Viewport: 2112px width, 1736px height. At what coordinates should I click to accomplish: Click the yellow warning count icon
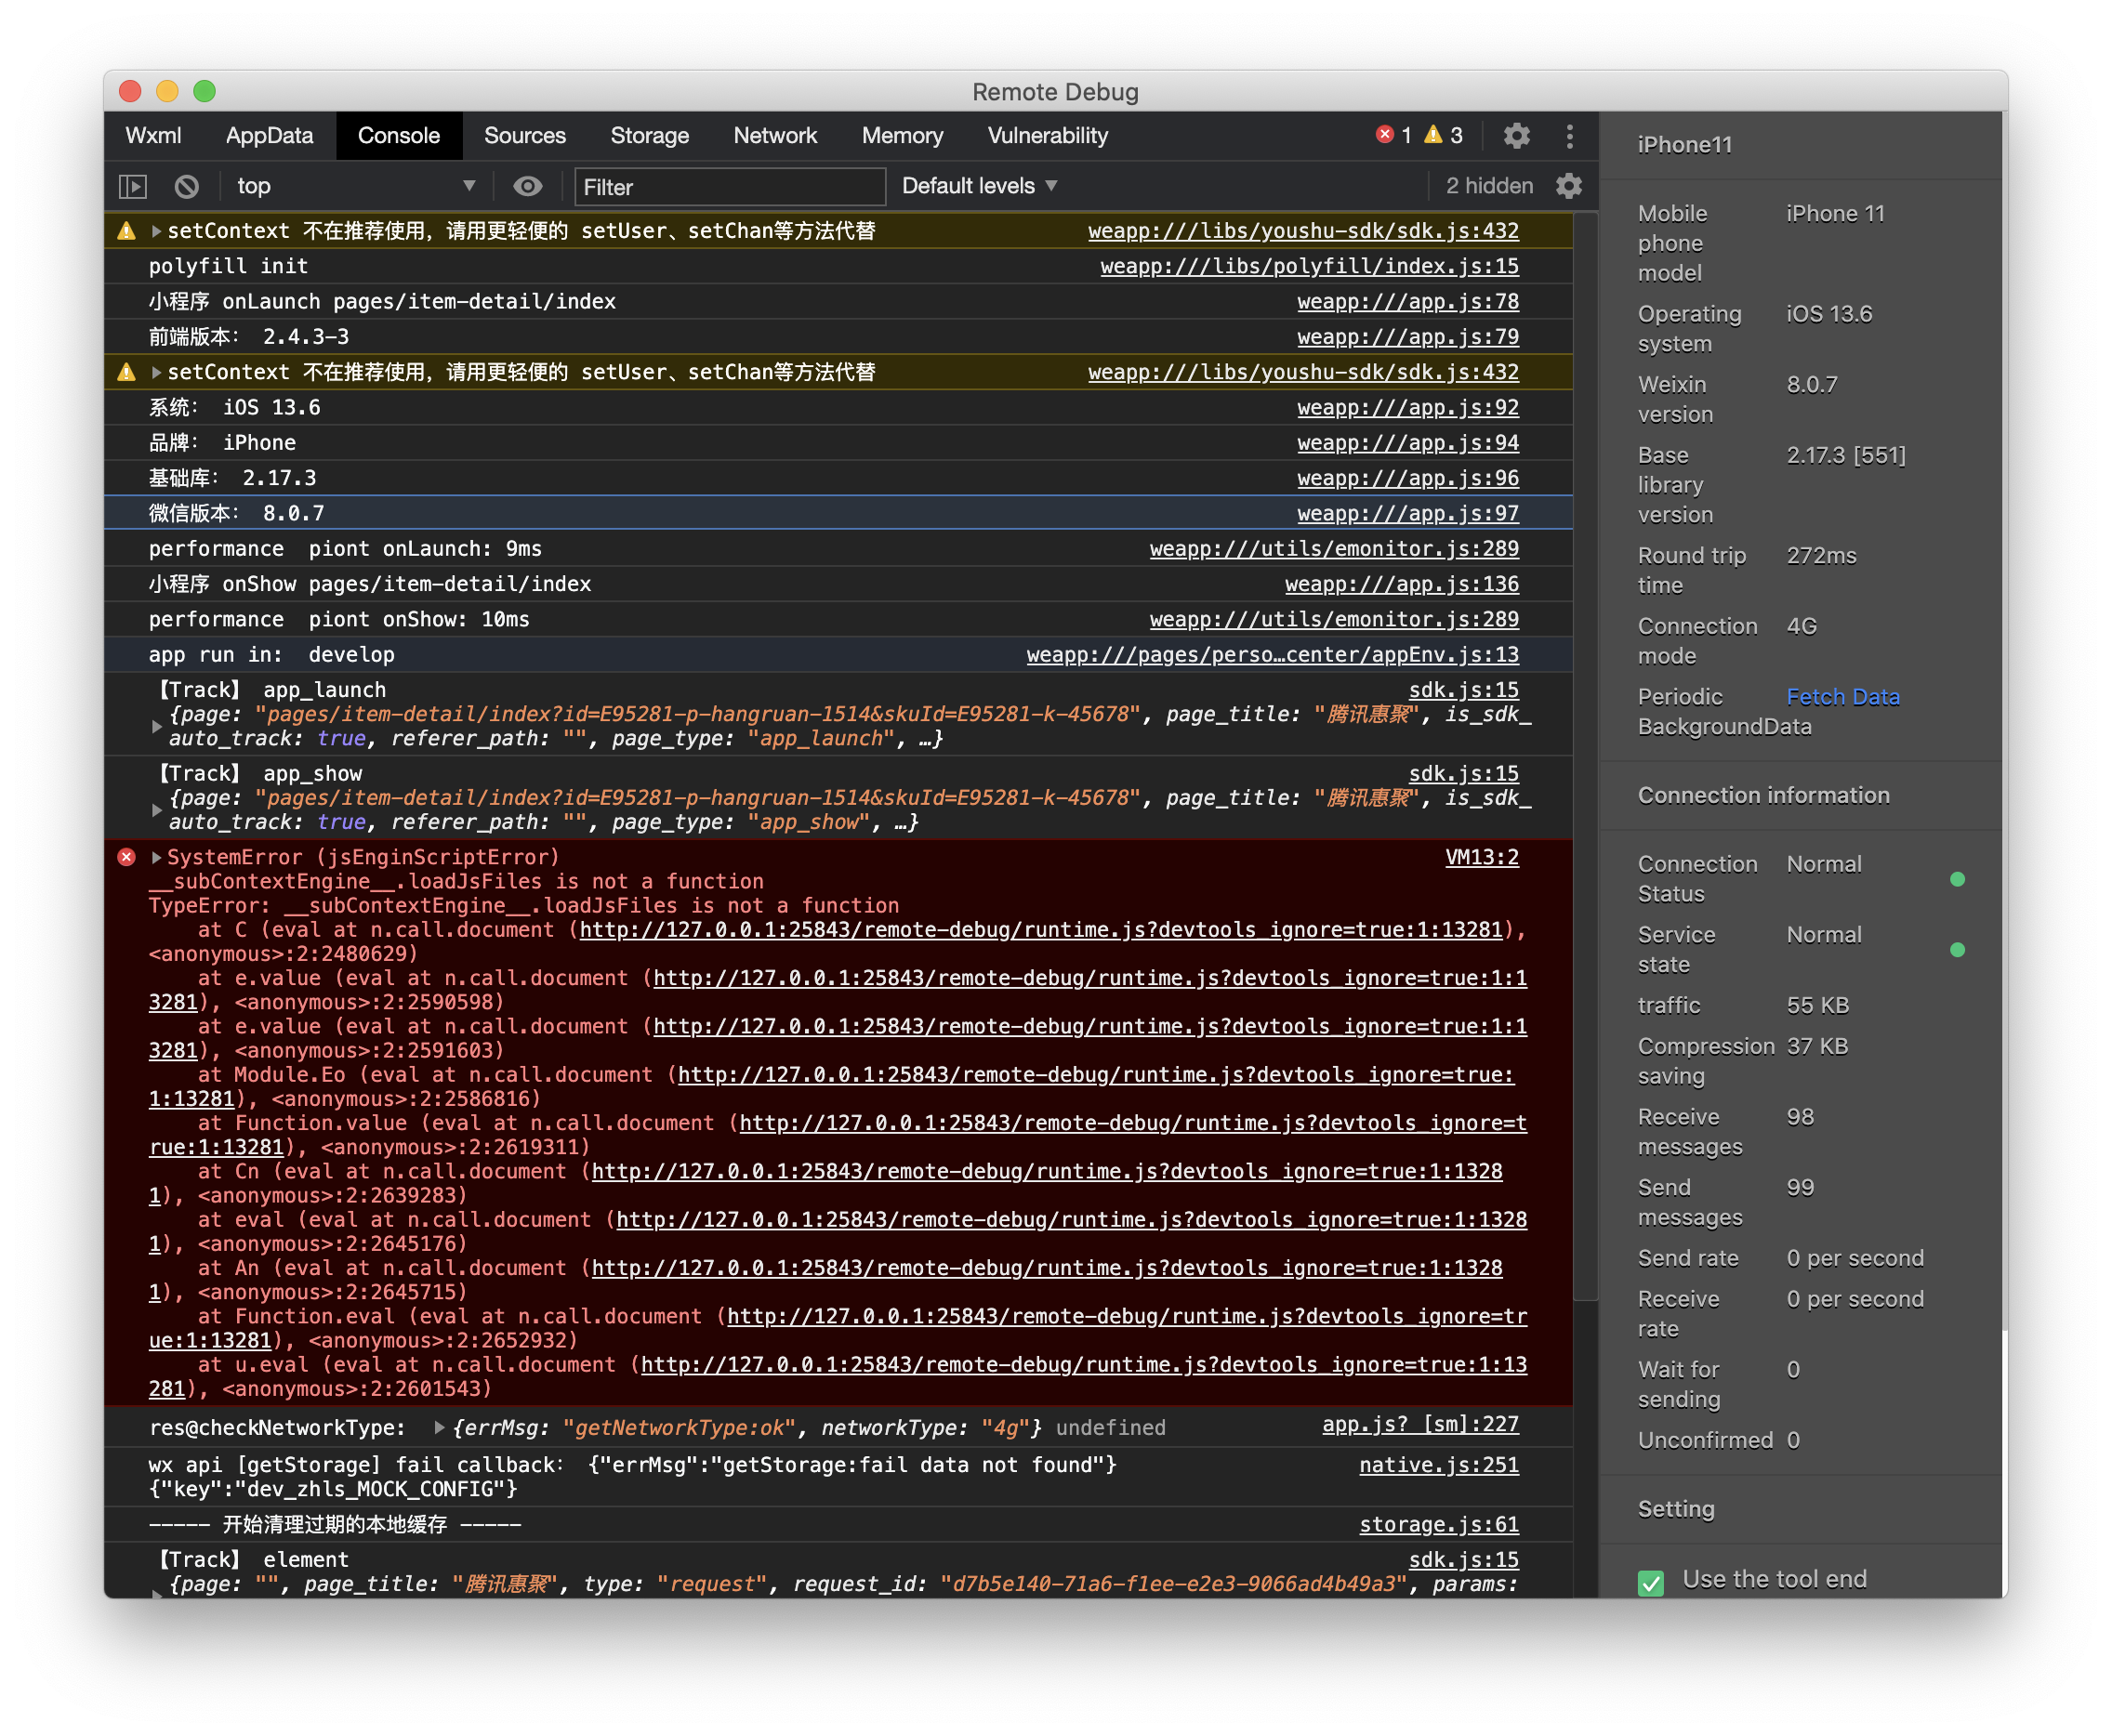tap(1433, 135)
